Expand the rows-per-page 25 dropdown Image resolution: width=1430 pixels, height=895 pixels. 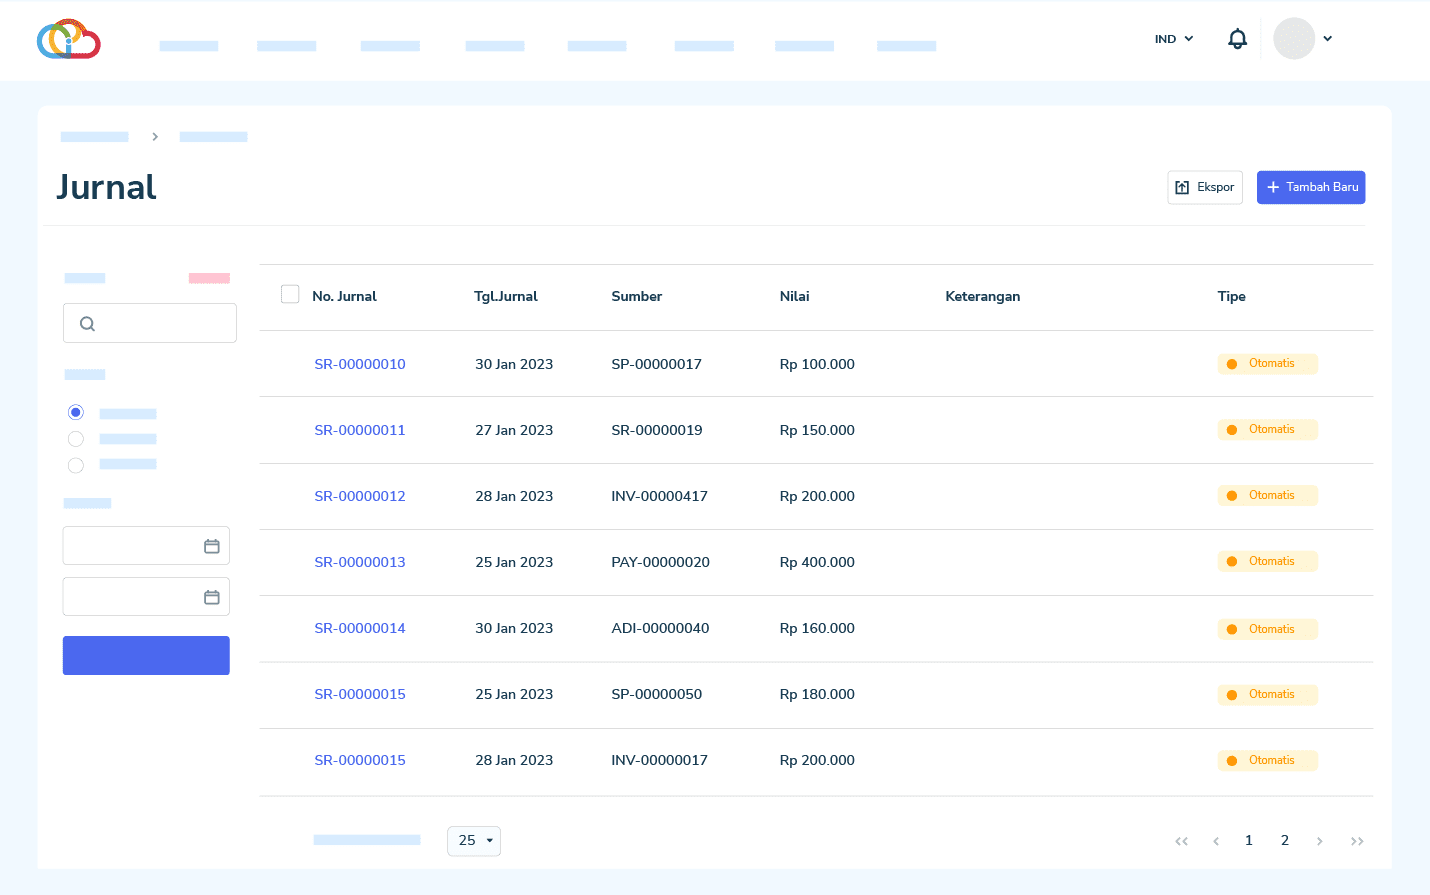(474, 841)
